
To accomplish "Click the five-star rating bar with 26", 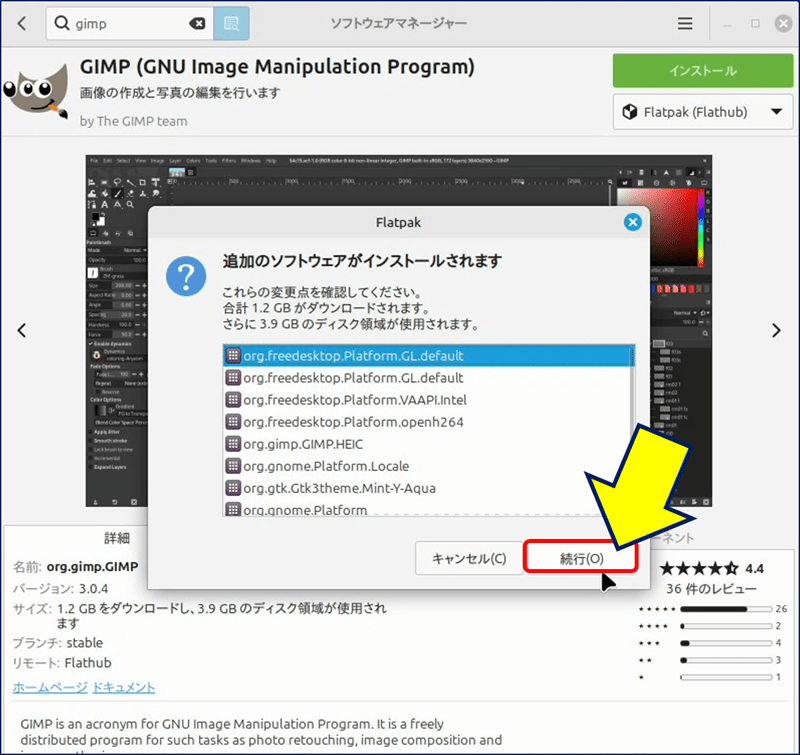I will (x=726, y=609).
